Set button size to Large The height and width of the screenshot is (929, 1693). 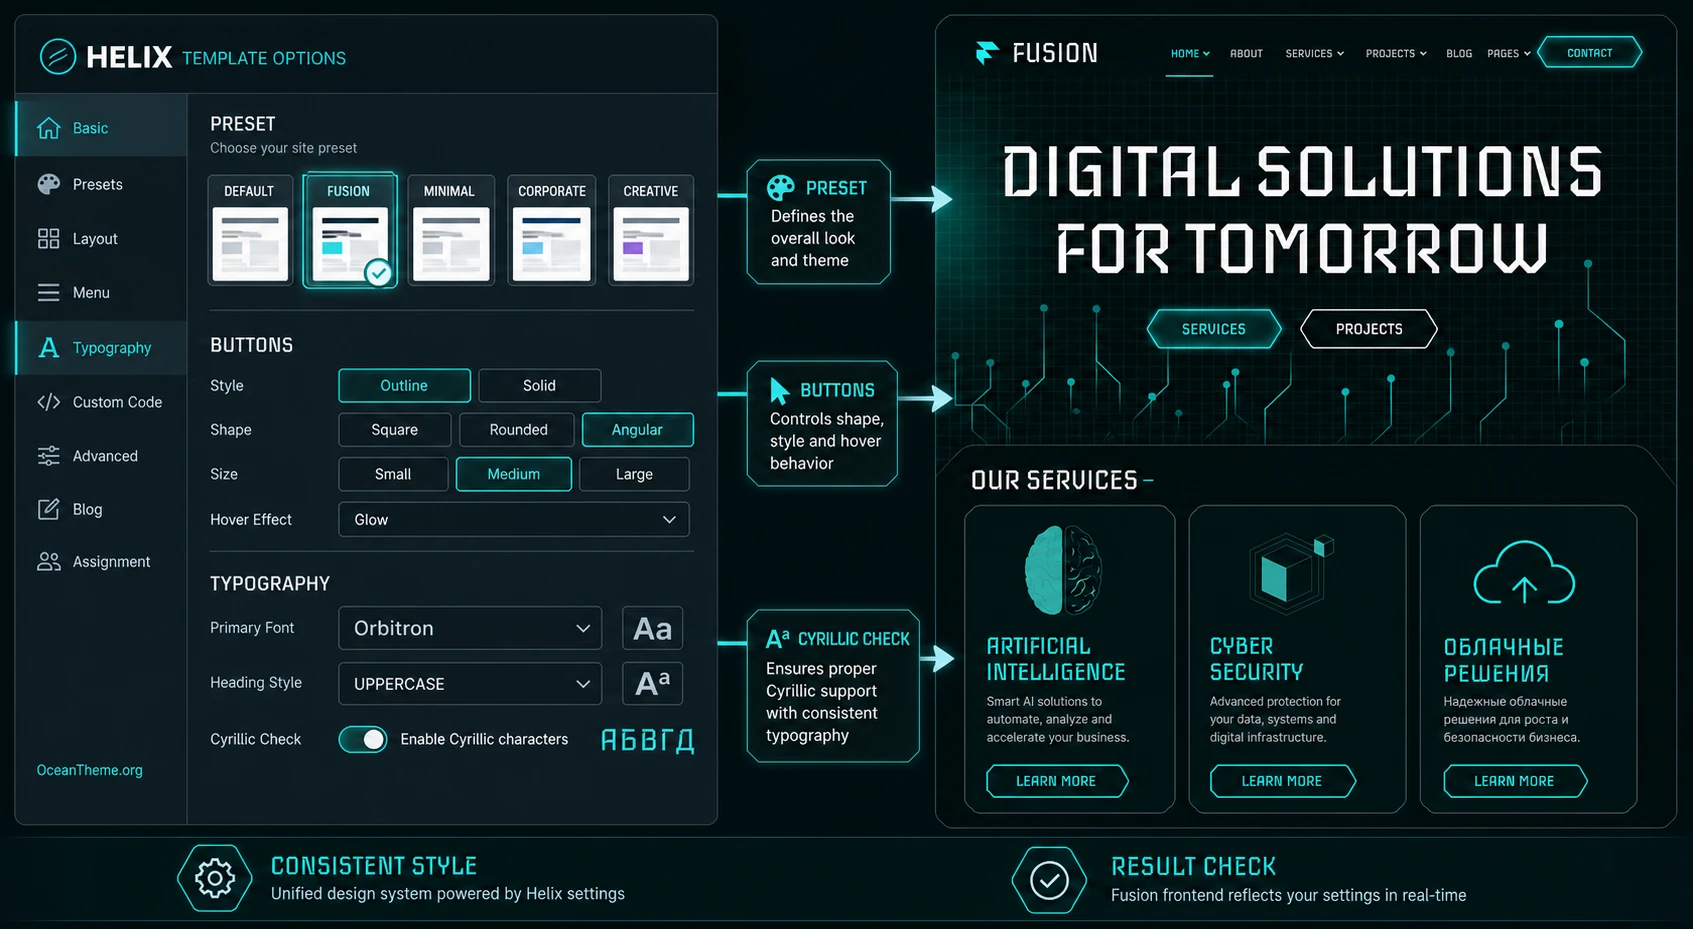tap(634, 474)
